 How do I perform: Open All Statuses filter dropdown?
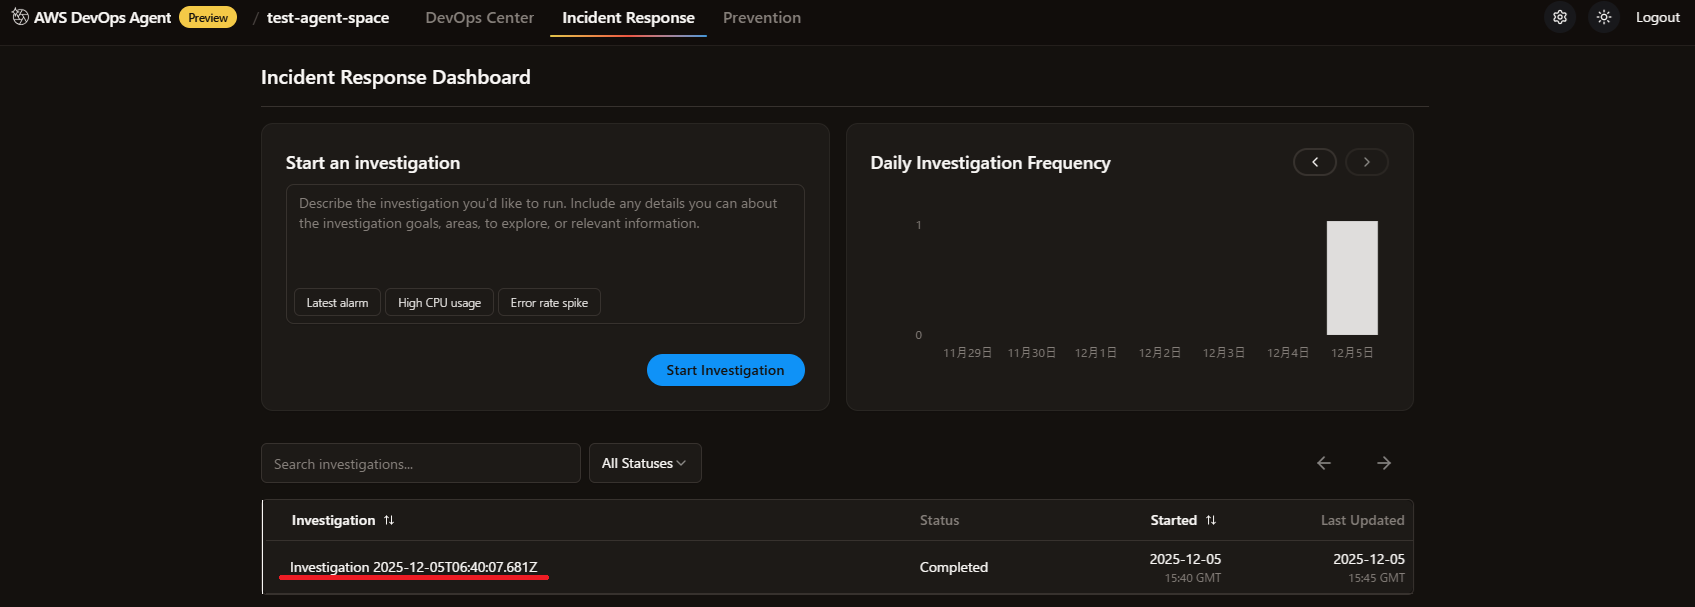click(645, 463)
